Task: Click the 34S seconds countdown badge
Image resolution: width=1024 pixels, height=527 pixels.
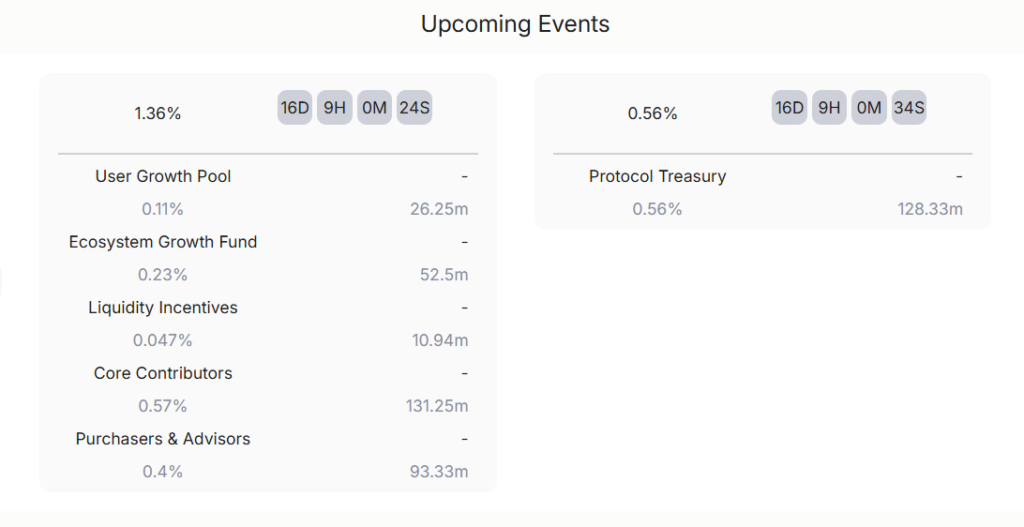Action: click(x=908, y=108)
